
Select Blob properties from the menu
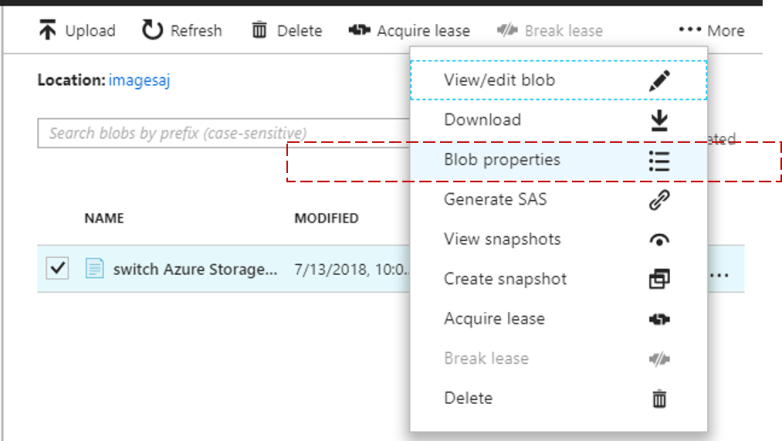click(x=502, y=160)
